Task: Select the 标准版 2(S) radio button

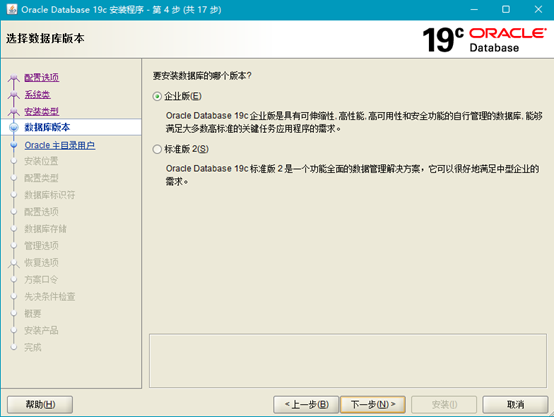Action: [157, 149]
